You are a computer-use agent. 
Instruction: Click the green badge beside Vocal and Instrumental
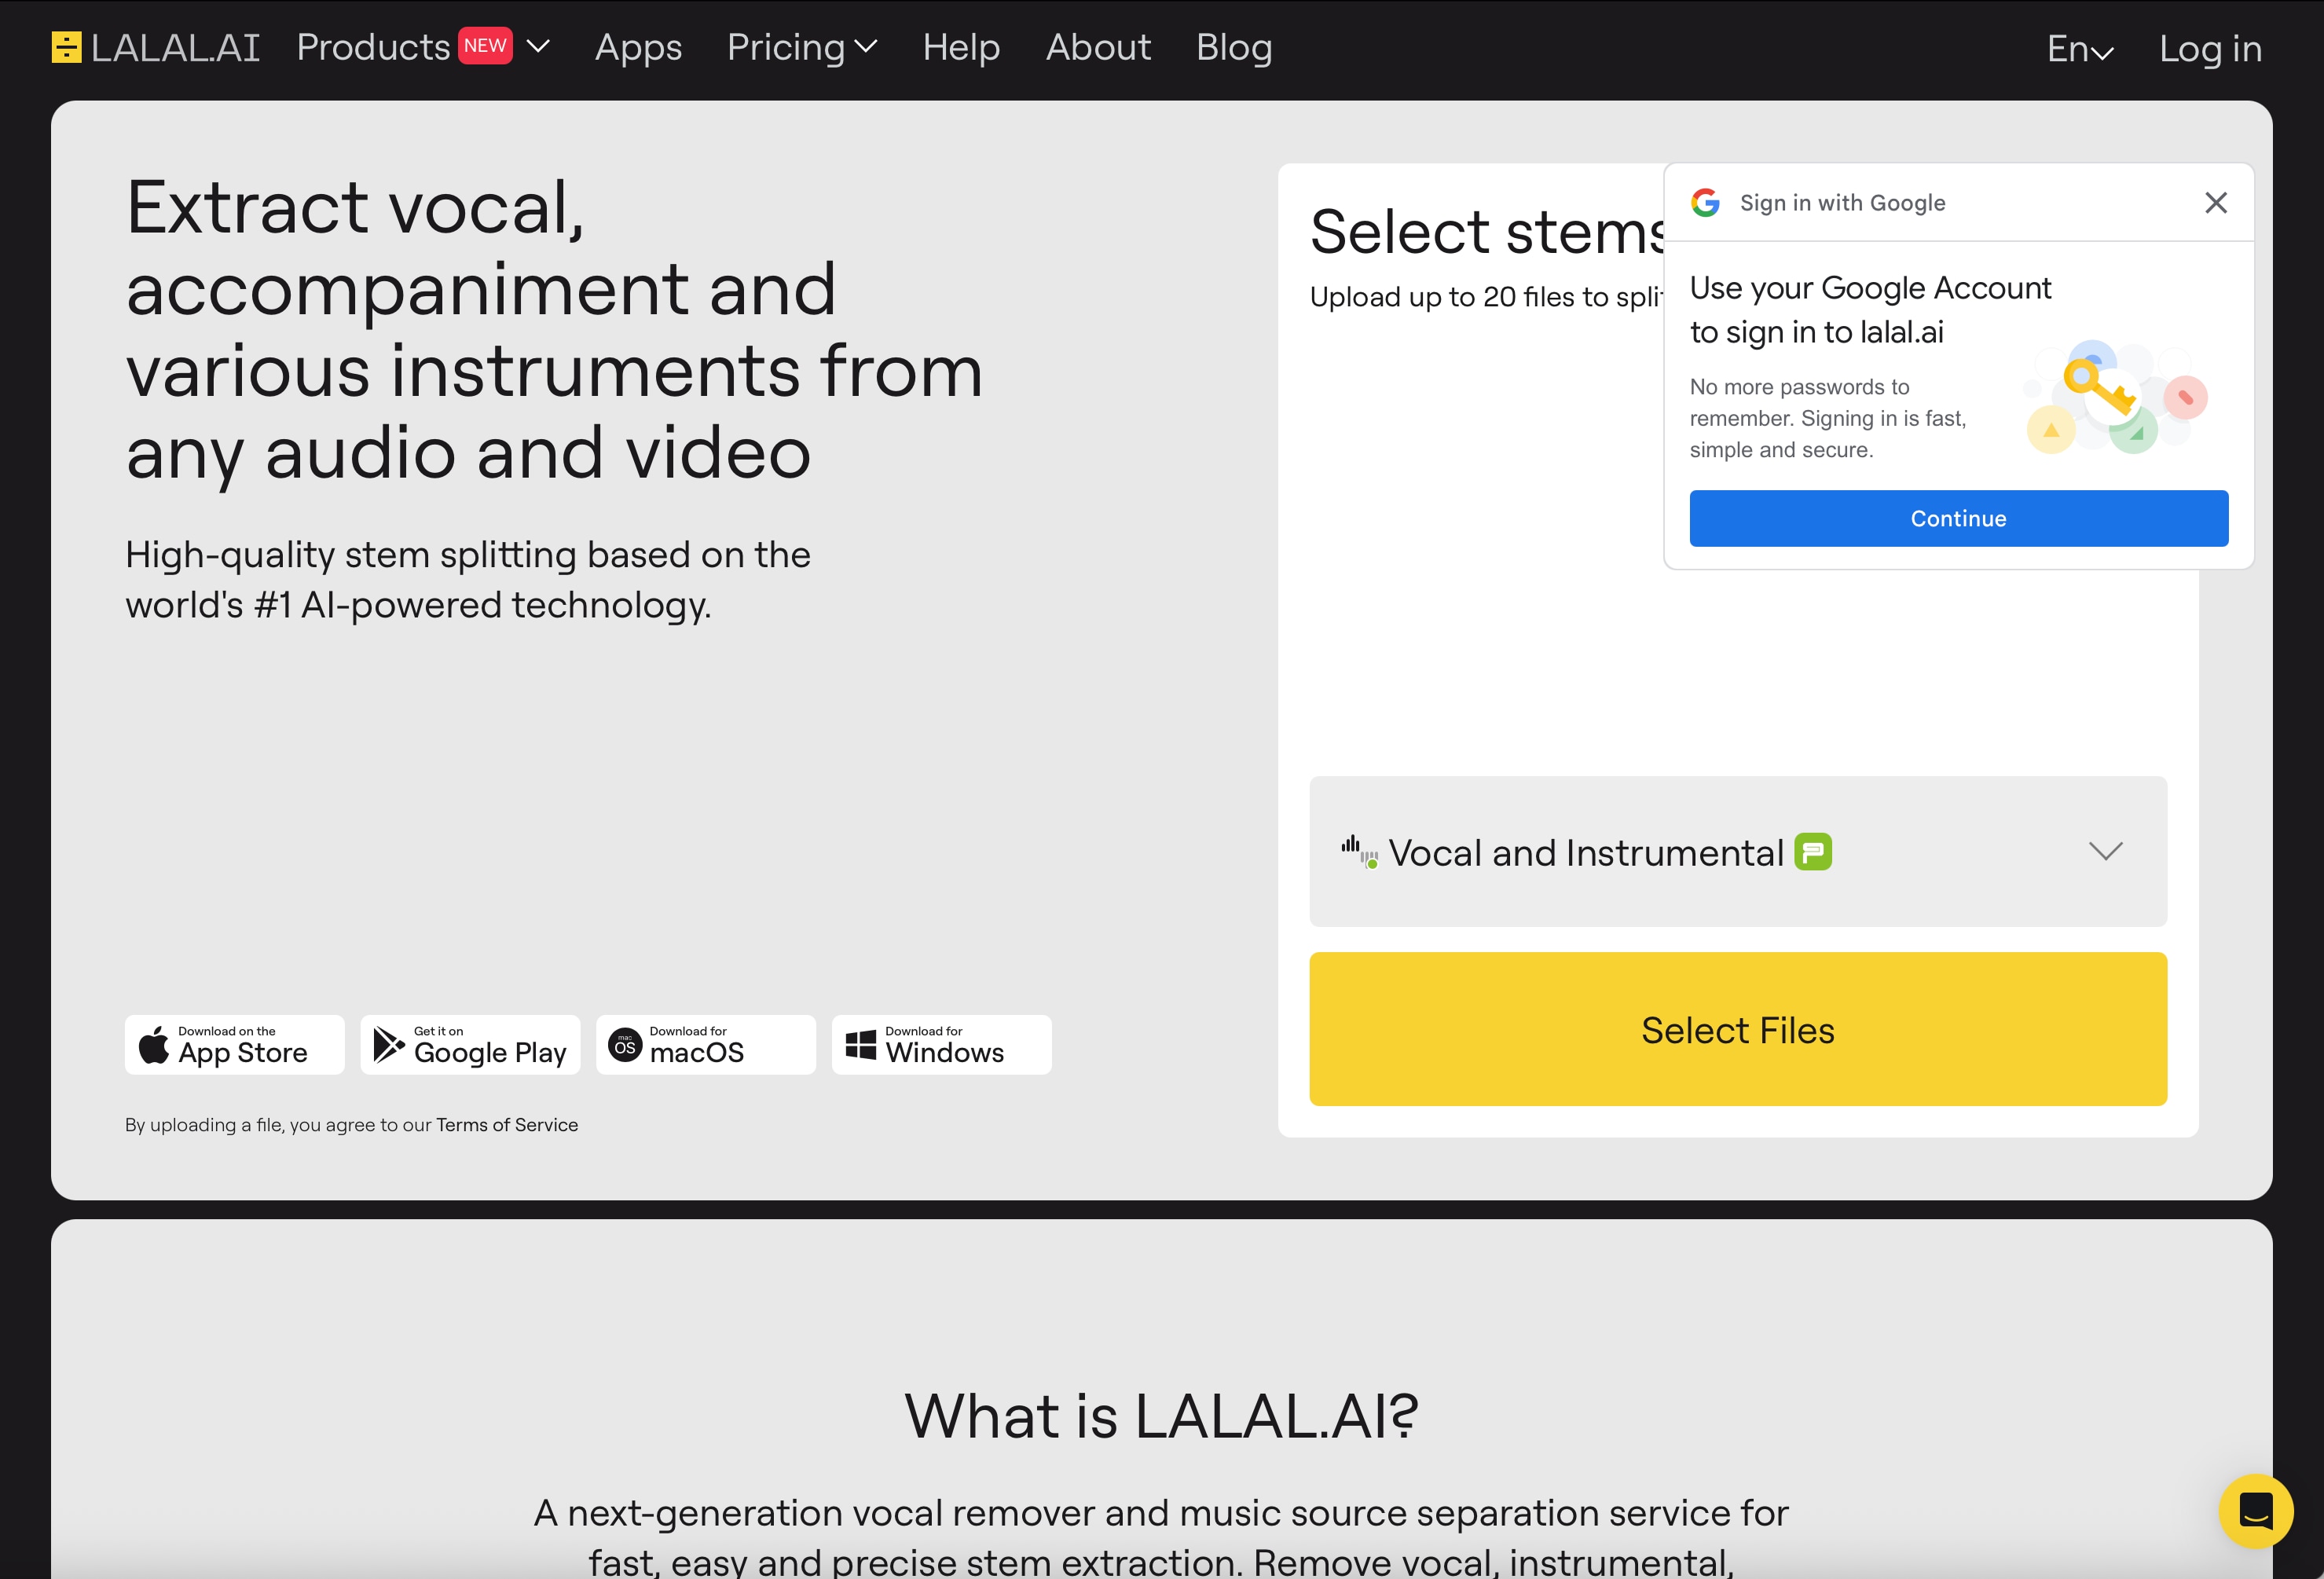pyautogui.click(x=1813, y=851)
